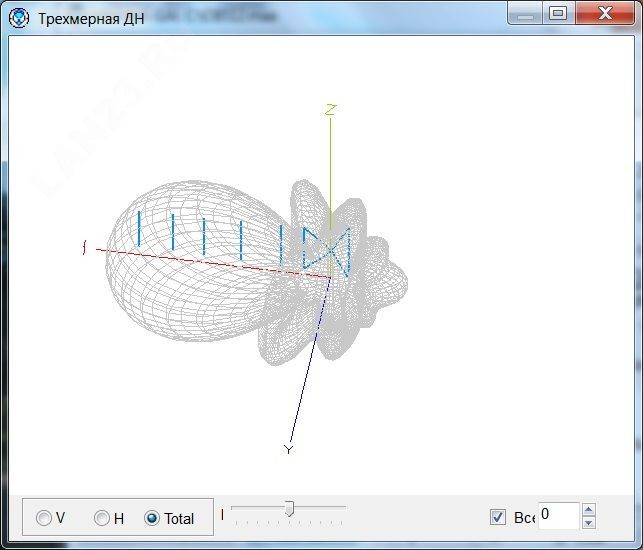Viewport: 643px width, 550px height.
Task: Select the H polarization radio button
Action: (x=101, y=518)
